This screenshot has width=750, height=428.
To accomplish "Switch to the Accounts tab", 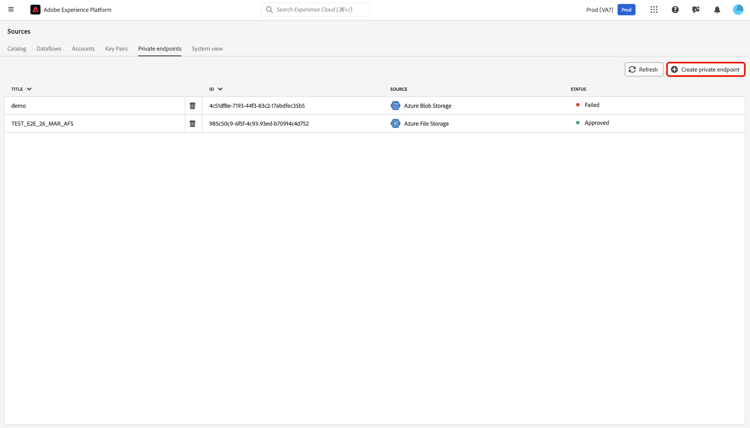I will [x=83, y=49].
